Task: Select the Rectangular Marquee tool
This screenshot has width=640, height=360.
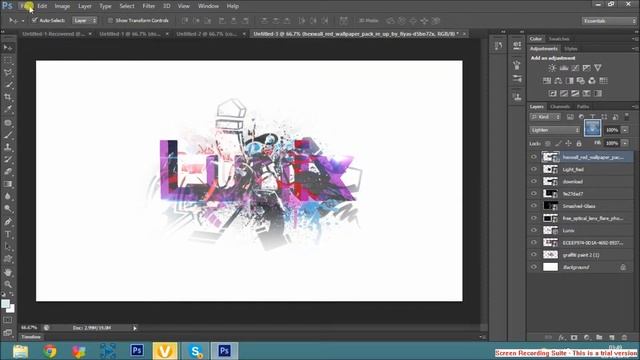Action: (x=8, y=60)
